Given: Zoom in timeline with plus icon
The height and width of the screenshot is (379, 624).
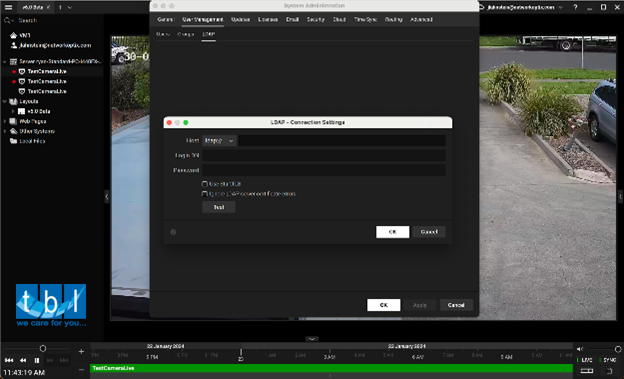Looking at the screenshot, I should (81, 352).
